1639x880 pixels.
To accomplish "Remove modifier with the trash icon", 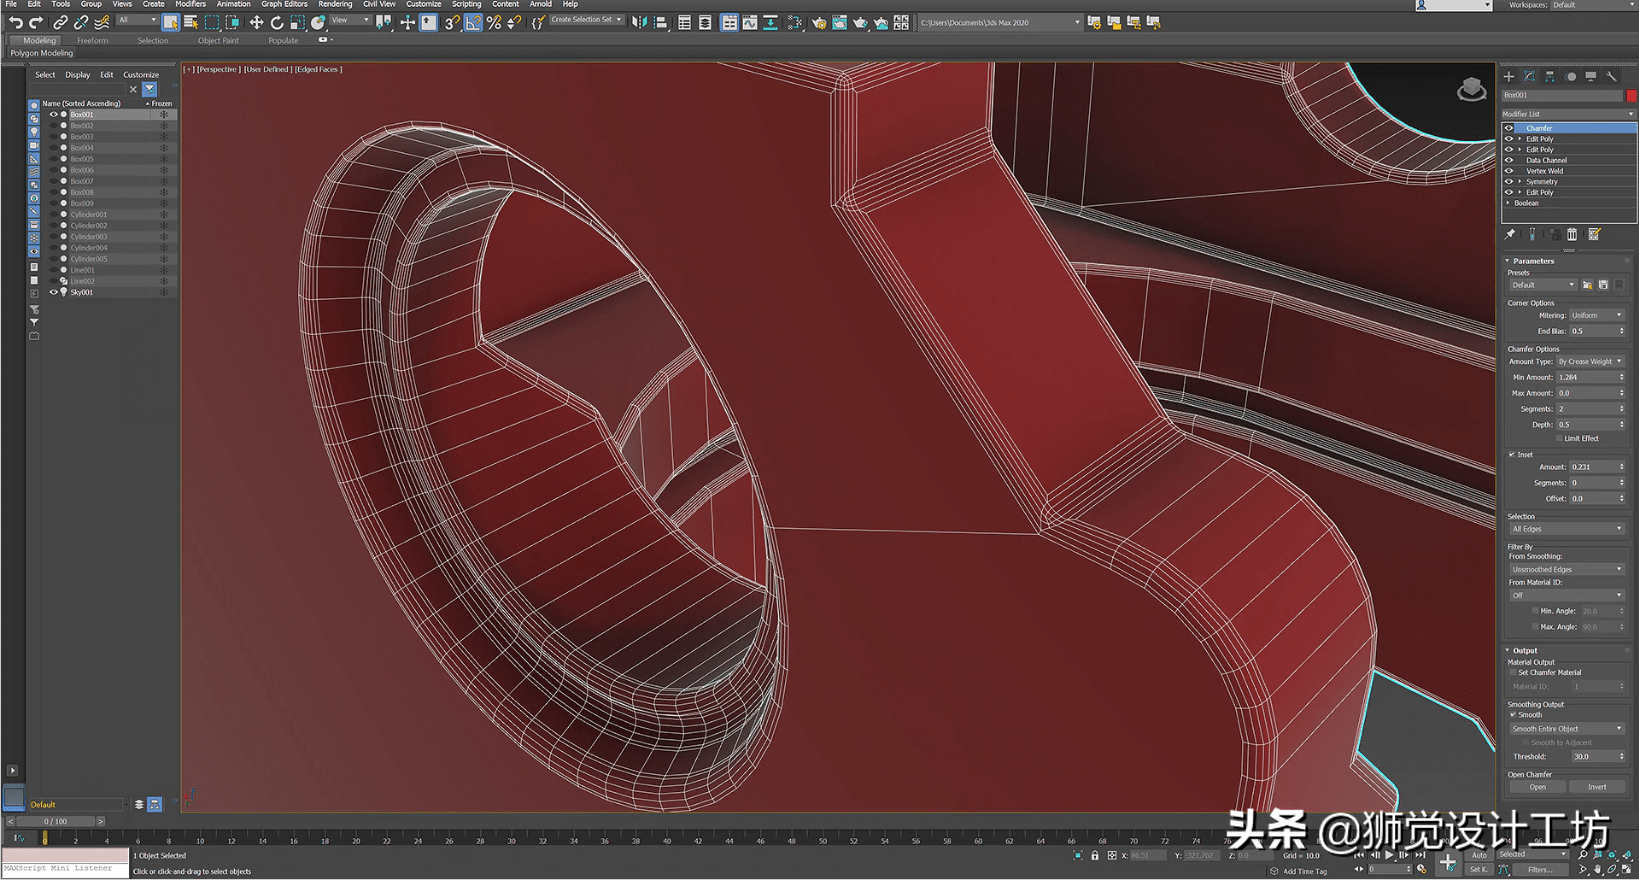I will point(1572,234).
